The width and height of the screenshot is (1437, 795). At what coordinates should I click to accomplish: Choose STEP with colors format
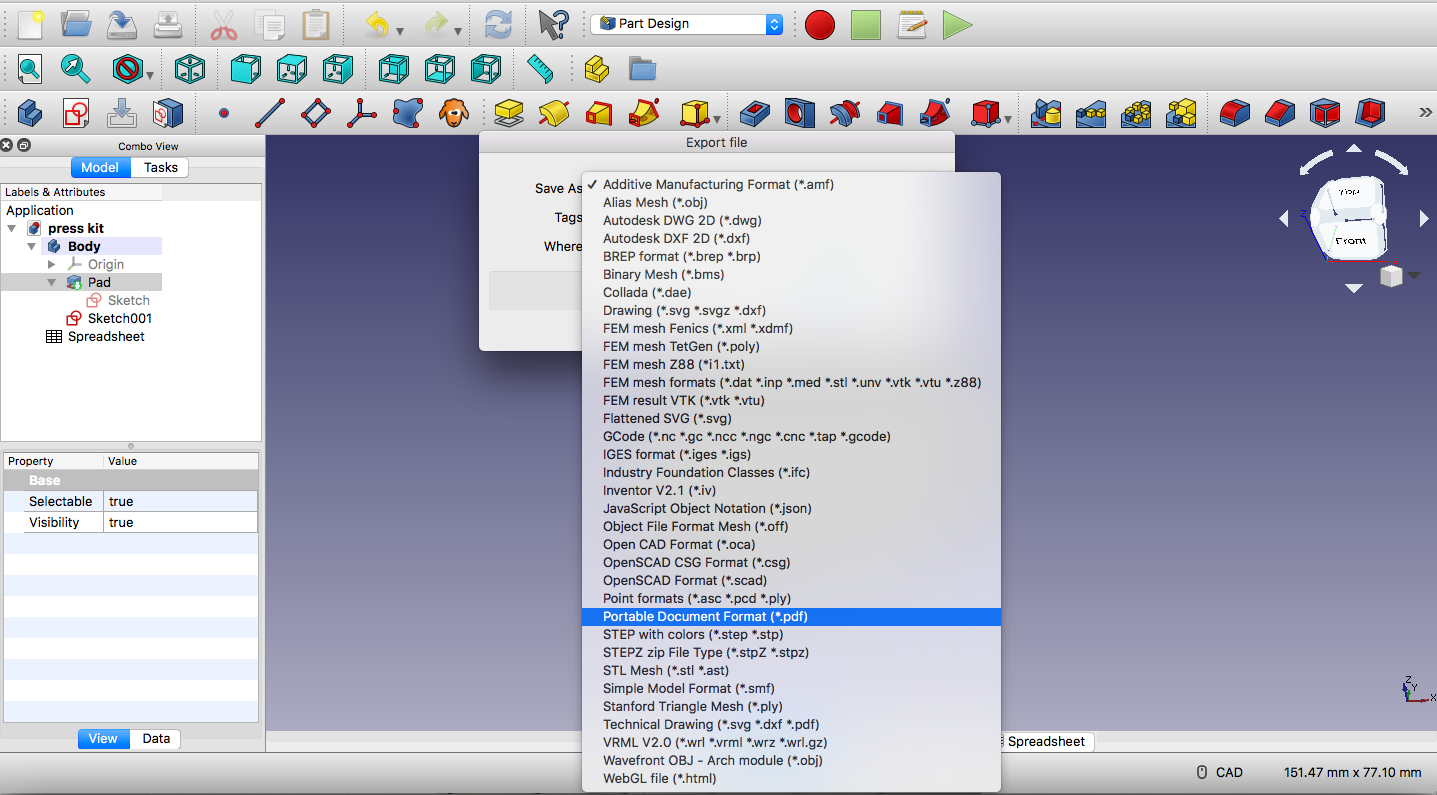[791, 635]
